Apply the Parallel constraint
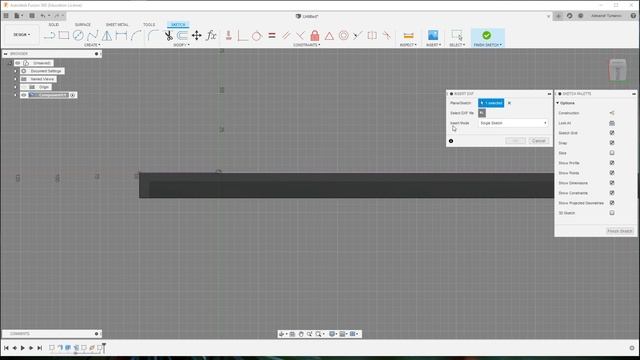 [x=286, y=36]
